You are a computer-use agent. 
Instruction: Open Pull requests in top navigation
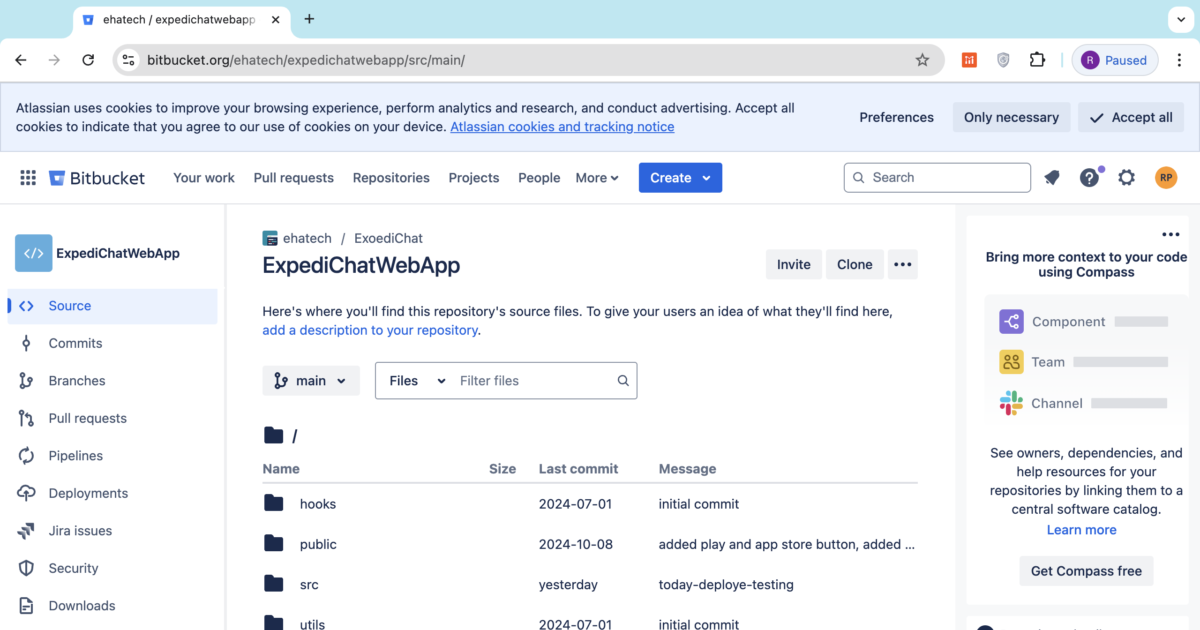tap(293, 178)
